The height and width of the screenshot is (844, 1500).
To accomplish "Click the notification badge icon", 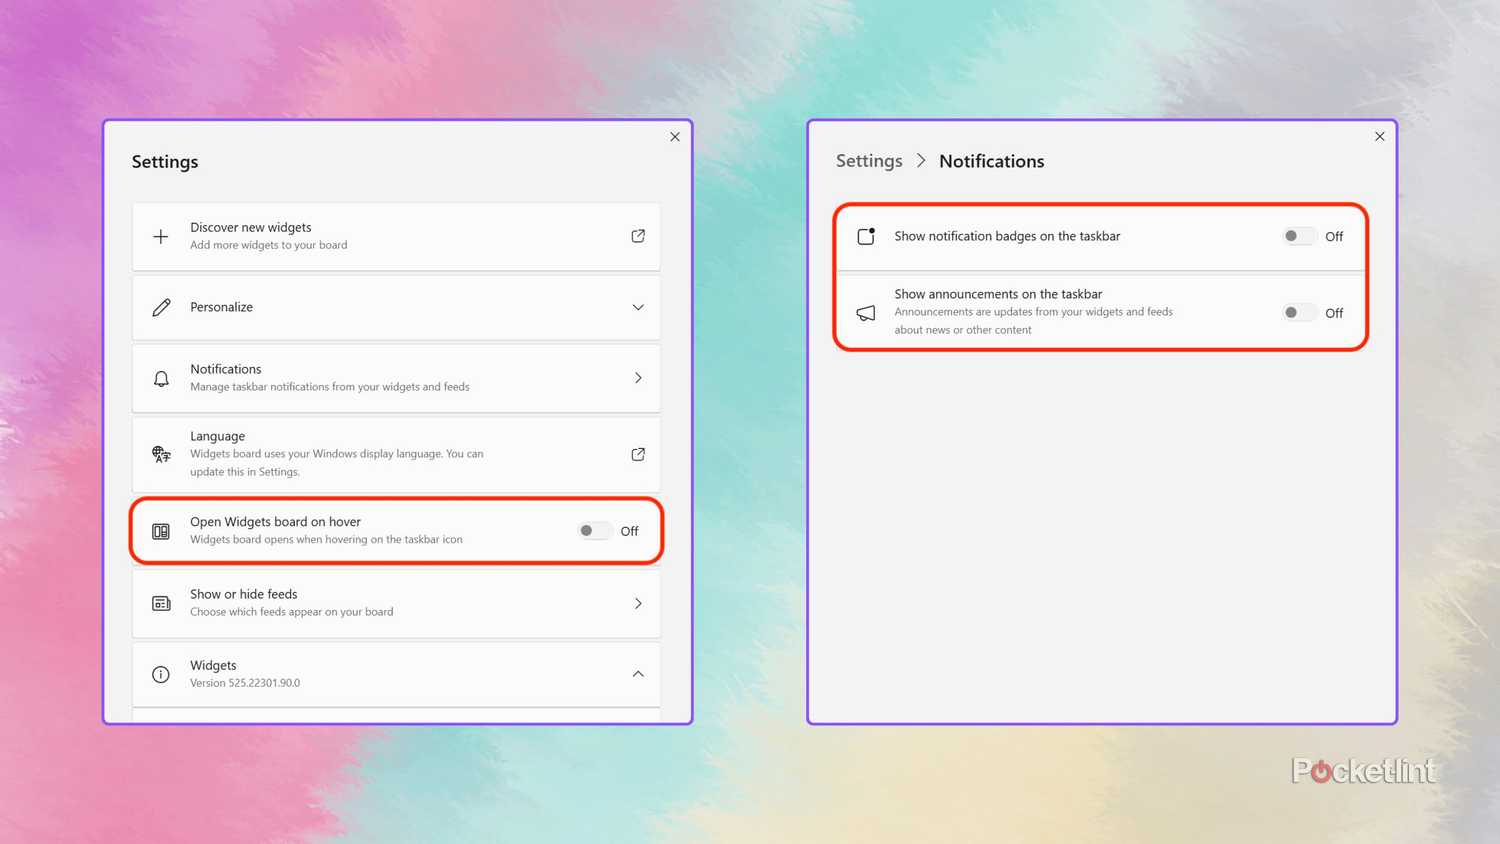I will 866,236.
